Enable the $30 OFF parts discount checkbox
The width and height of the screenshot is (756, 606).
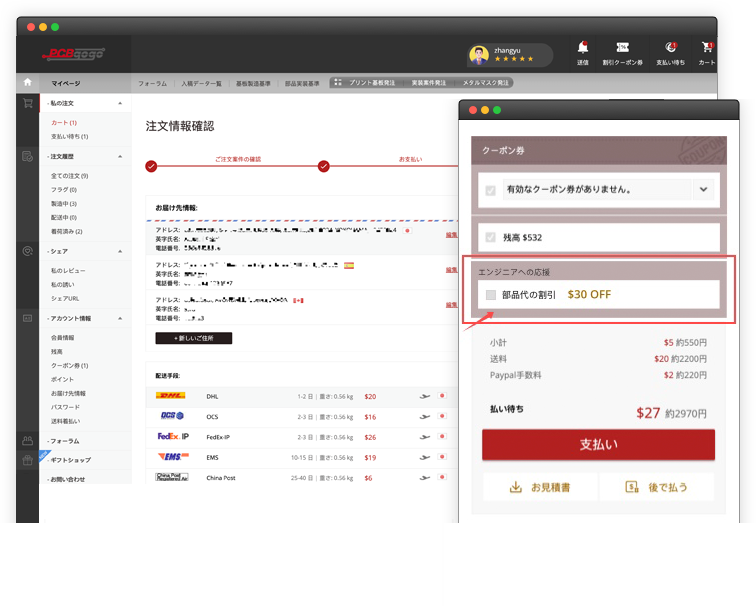[x=491, y=295]
